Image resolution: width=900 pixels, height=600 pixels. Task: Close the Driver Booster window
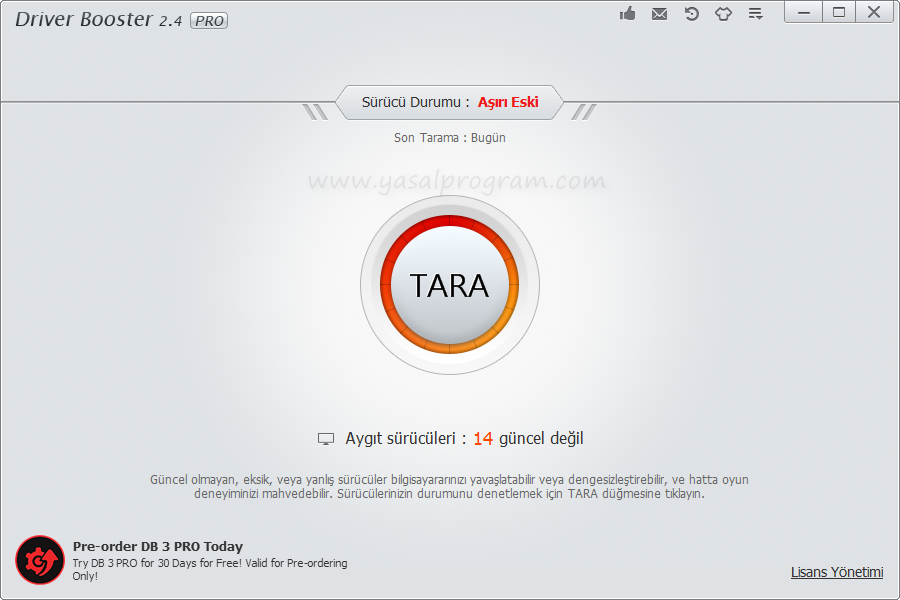[x=874, y=12]
